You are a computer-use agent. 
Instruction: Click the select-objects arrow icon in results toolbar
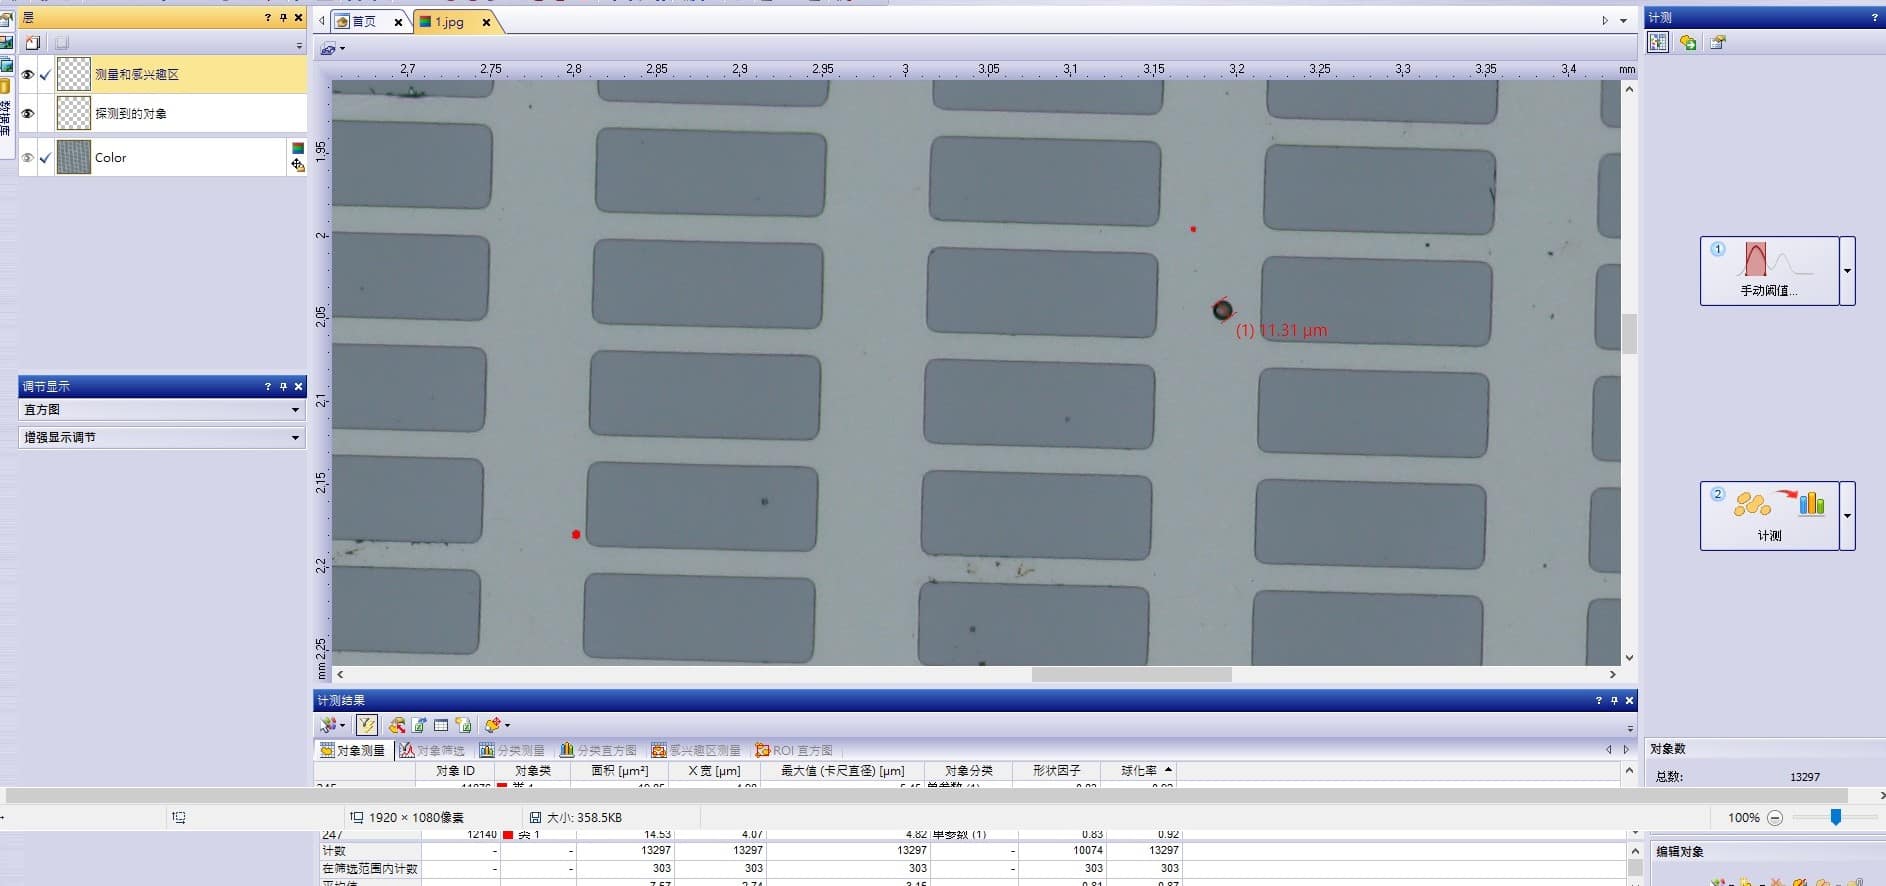(328, 725)
